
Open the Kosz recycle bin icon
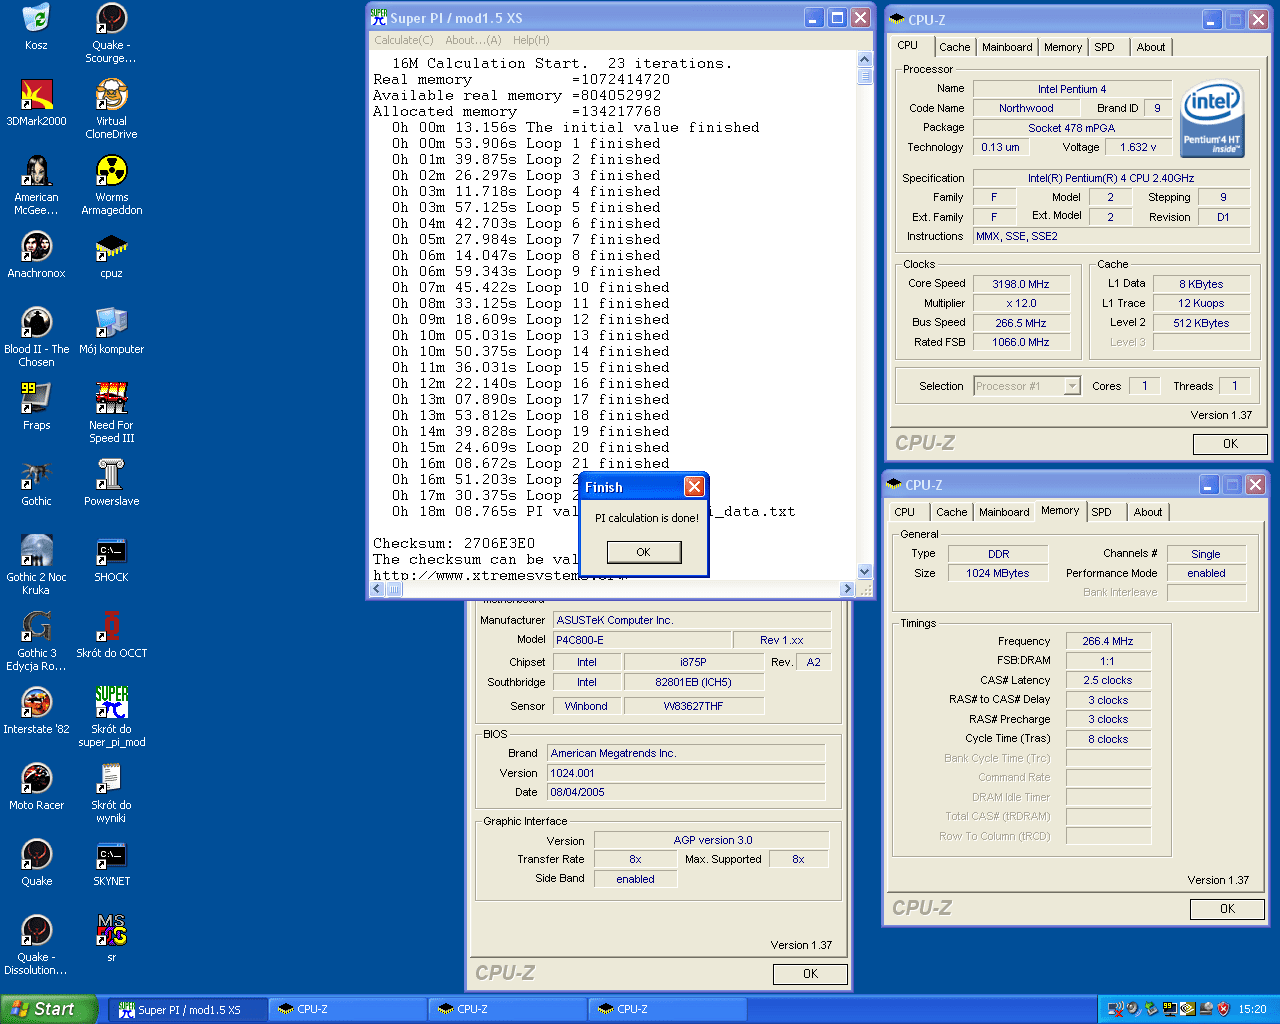(x=36, y=27)
